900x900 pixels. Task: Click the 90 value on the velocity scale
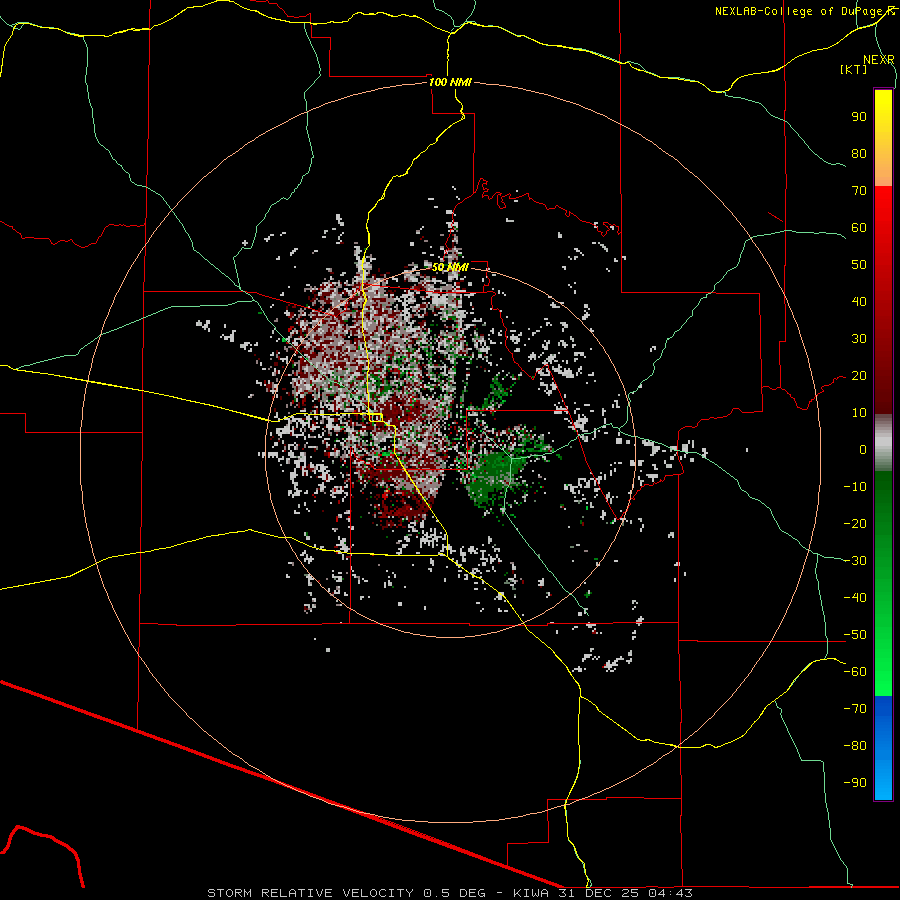click(859, 117)
